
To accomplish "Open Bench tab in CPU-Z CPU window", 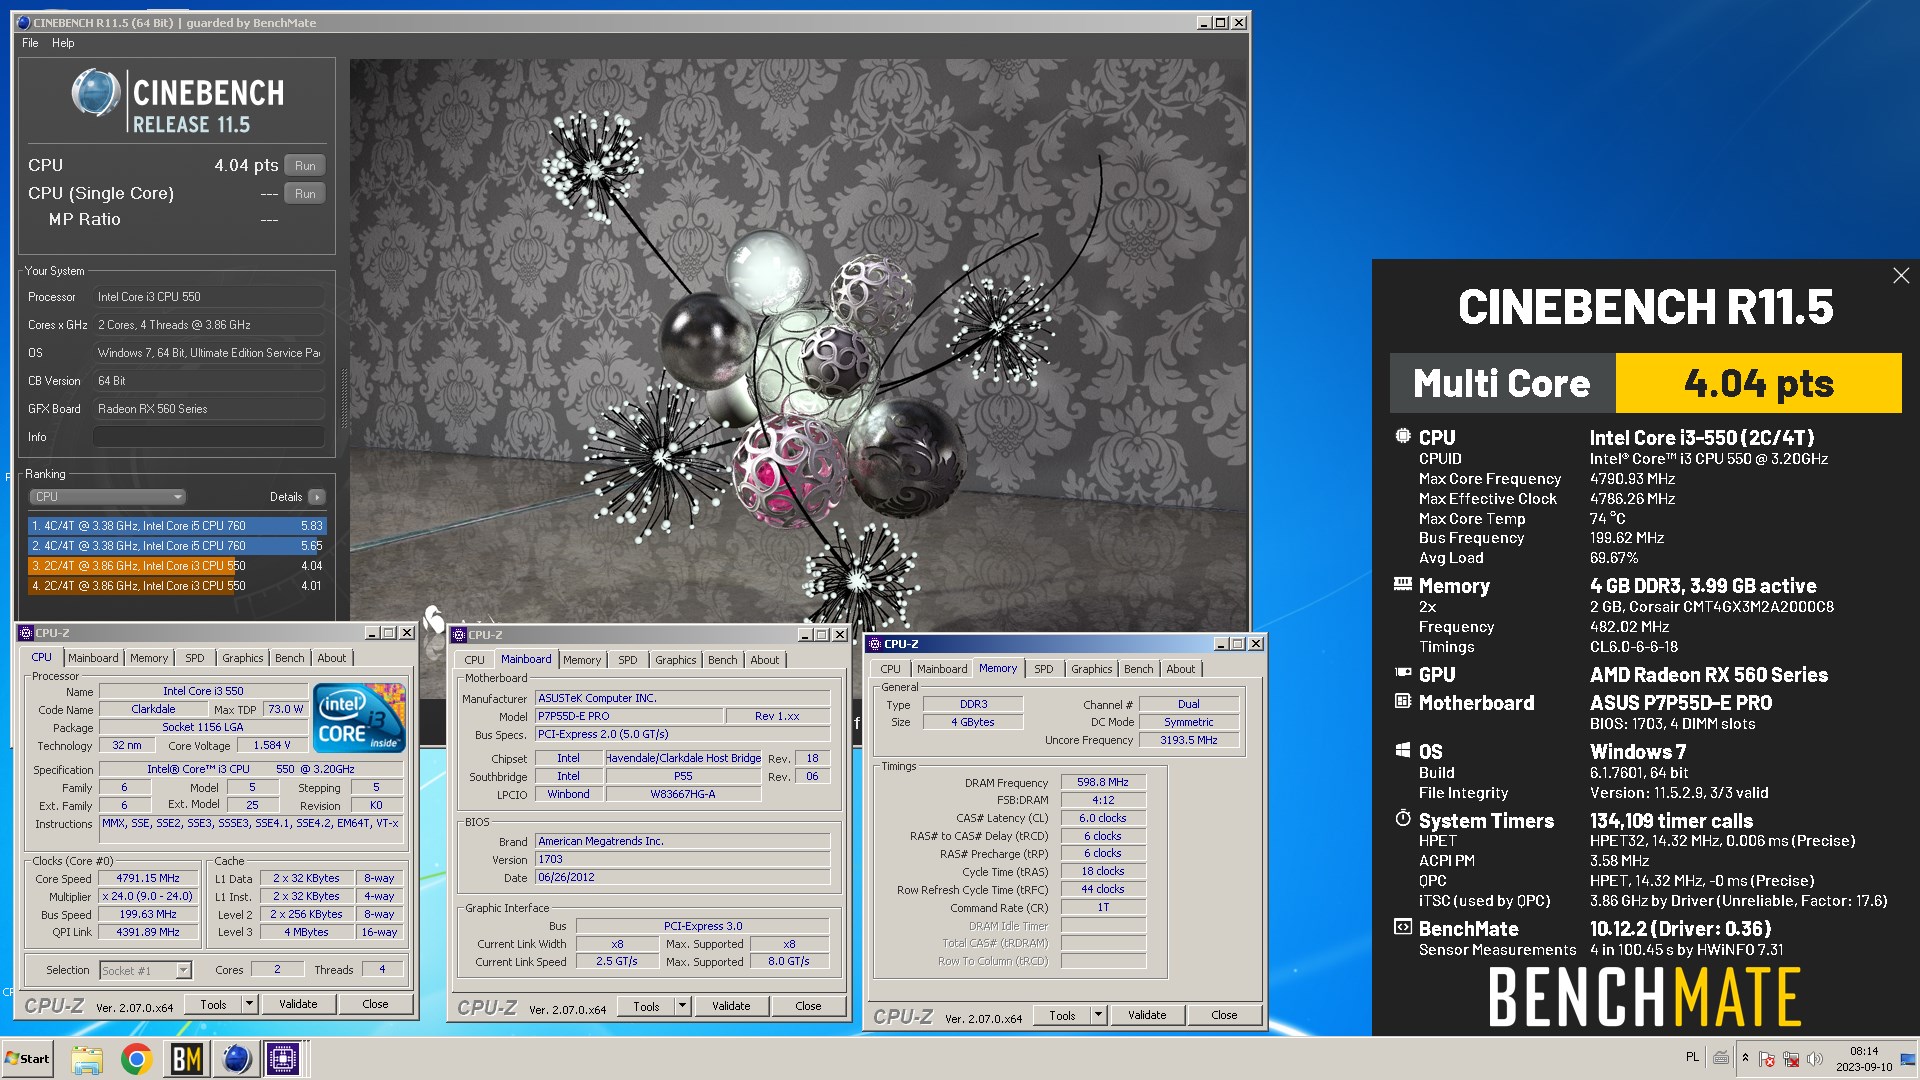I will coord(289,658).
